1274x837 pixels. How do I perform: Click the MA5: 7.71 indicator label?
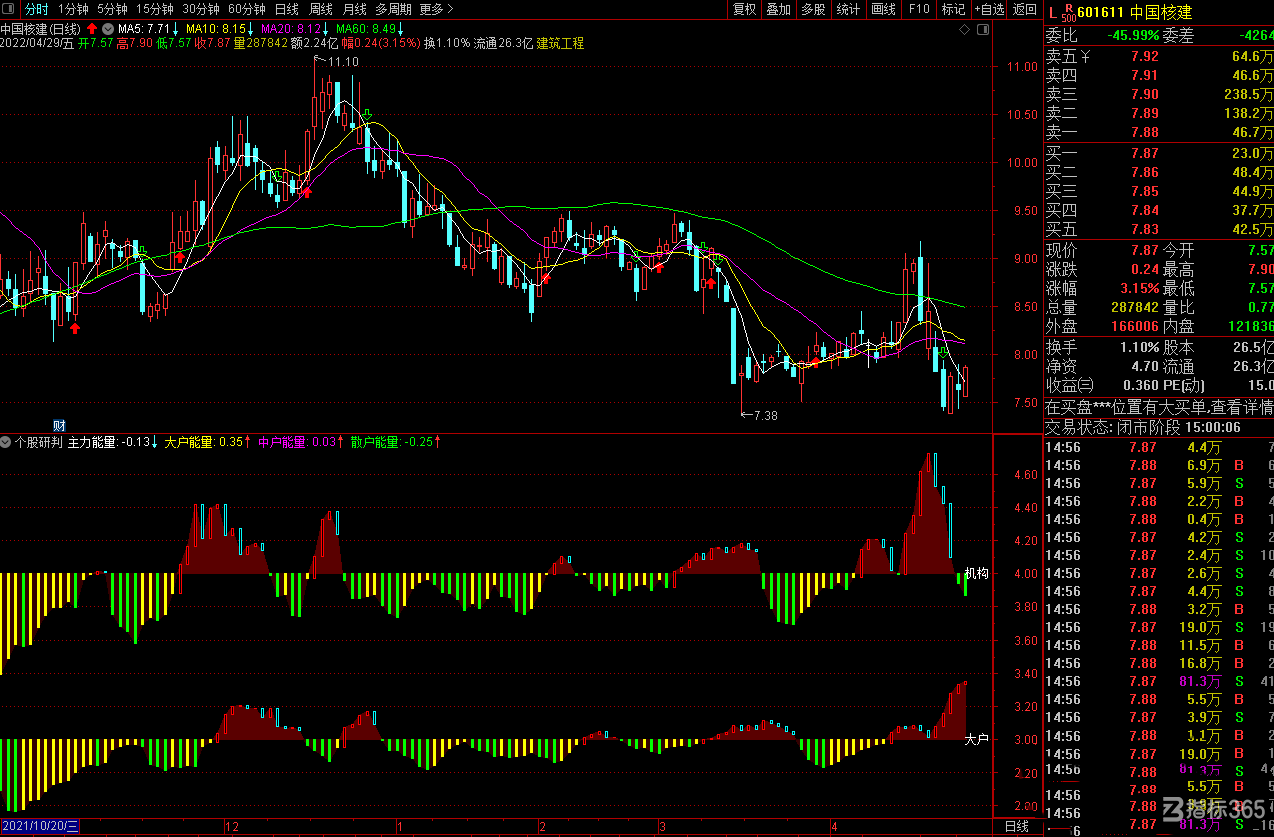(x=146, y=29)
